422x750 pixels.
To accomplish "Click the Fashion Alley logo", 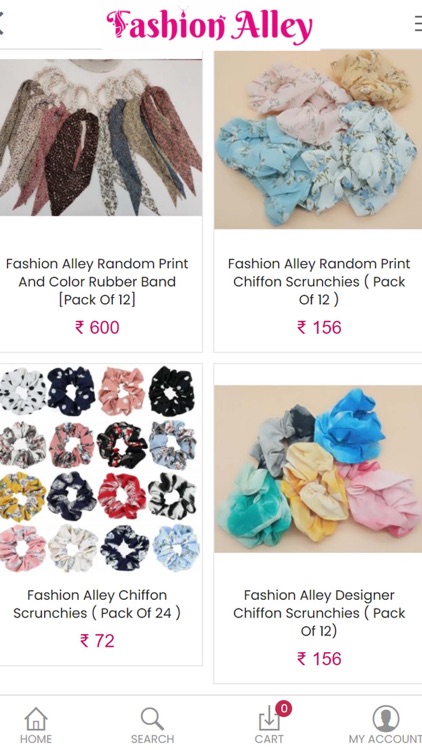I will click(x=210, y=25).
